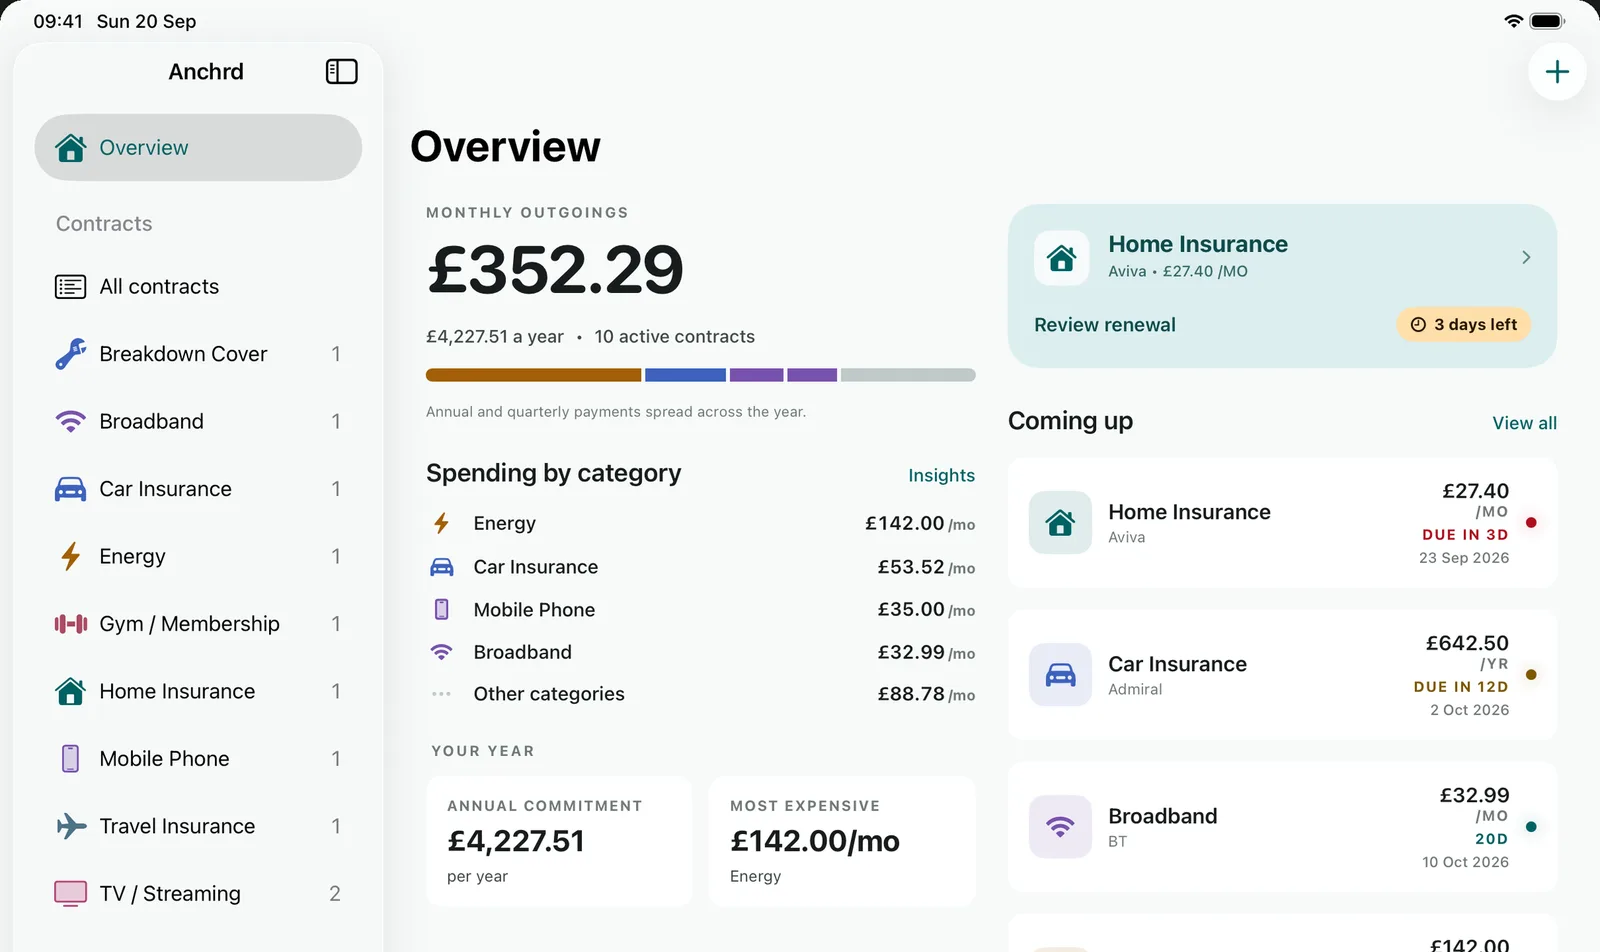Click Review renewal link

coord(1105,325)
